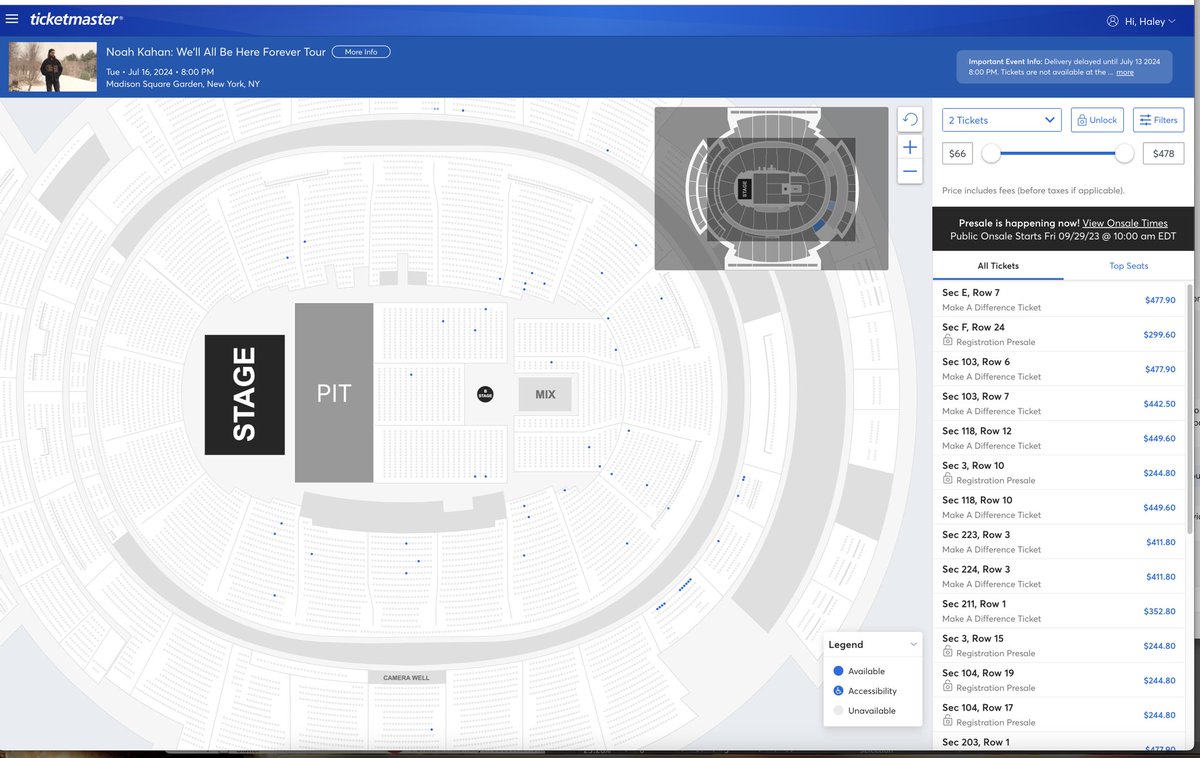Viewport: 1200px width, 758px height.
Task: Select Sec 104, Row 19 ticket listing
Action: pos(1059,680)
